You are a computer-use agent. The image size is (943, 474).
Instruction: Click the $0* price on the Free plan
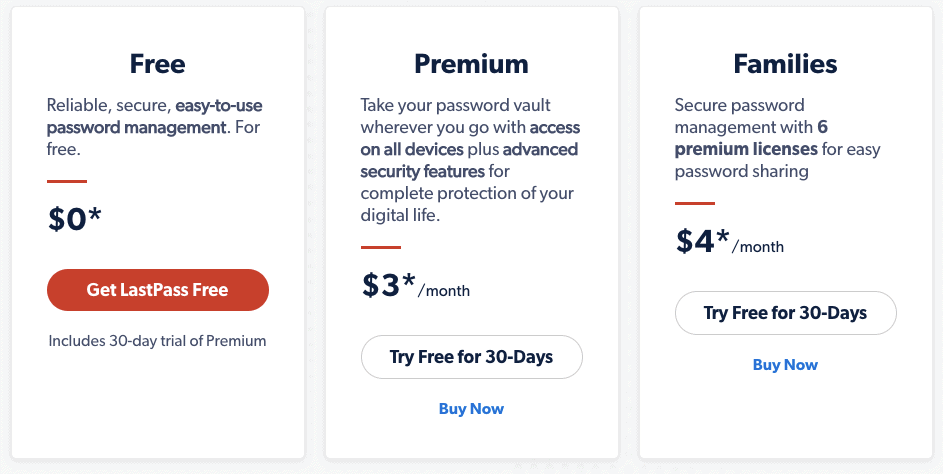coord(75,220)
